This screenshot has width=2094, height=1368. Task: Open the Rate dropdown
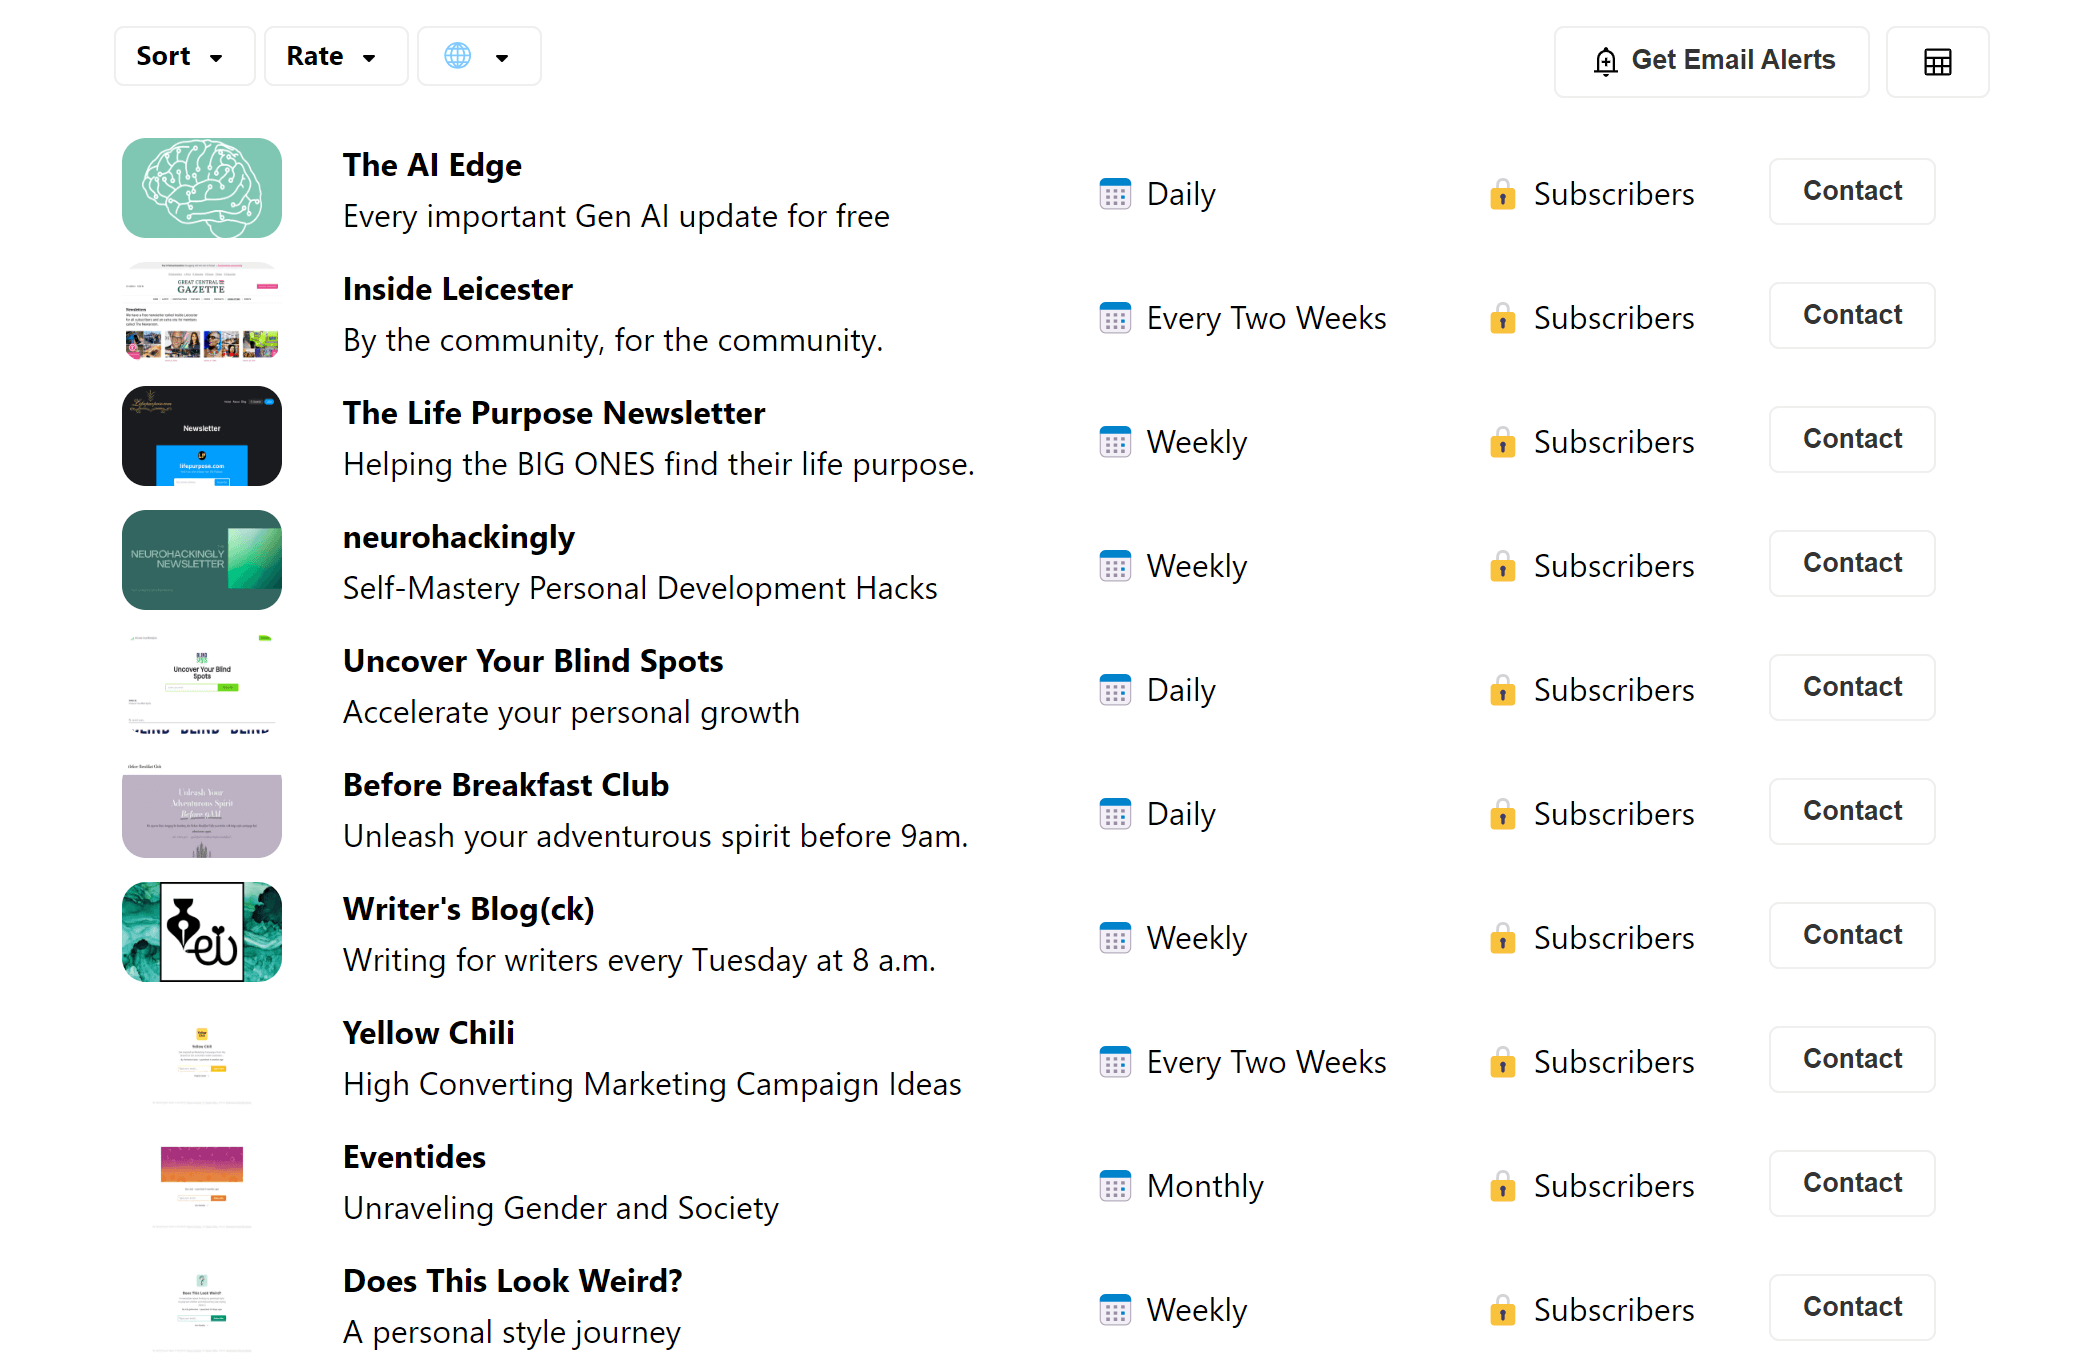pos(335,56)
